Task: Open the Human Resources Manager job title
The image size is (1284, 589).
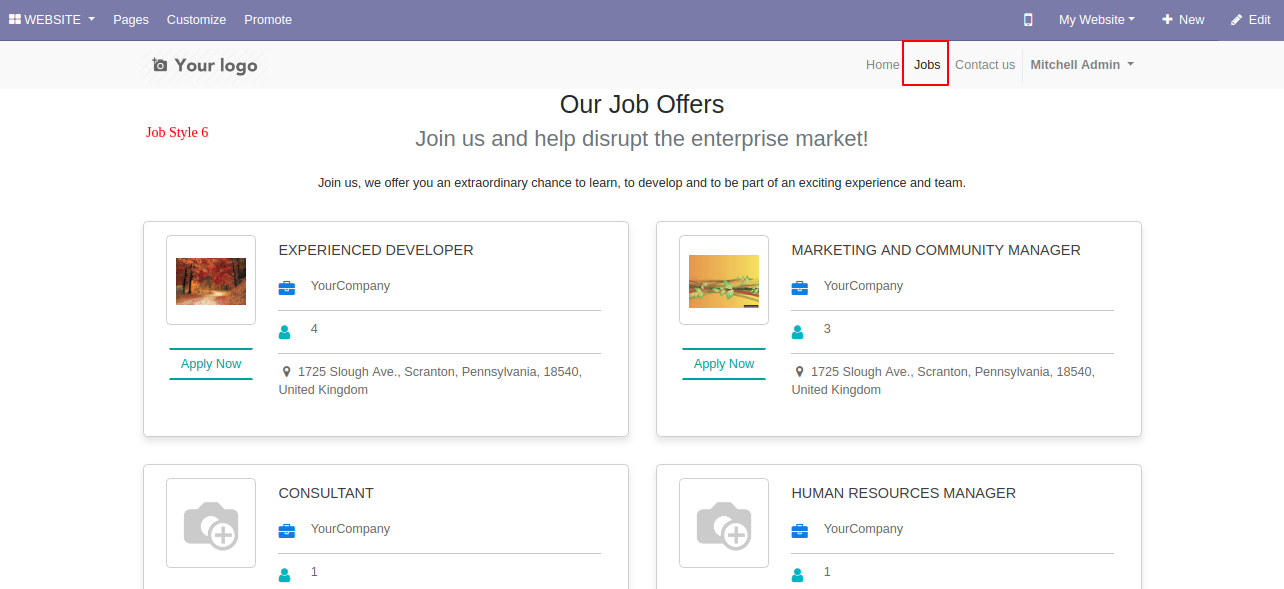Action: [904, 493]
